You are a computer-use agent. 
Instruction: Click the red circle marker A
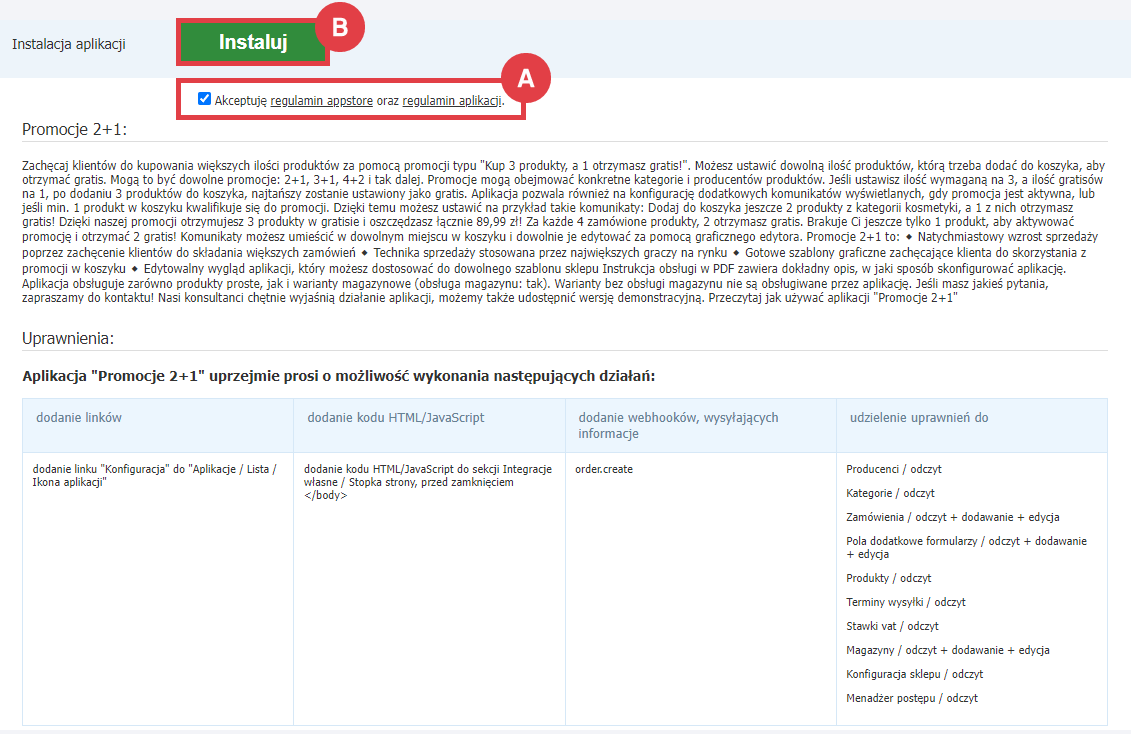526,78
